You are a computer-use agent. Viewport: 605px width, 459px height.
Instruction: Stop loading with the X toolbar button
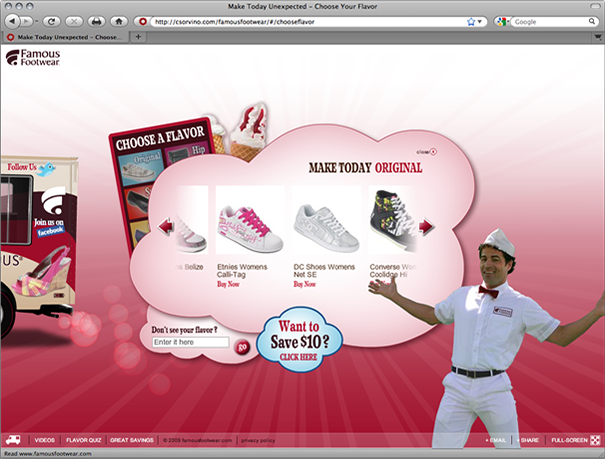click(x=74, y=22)
